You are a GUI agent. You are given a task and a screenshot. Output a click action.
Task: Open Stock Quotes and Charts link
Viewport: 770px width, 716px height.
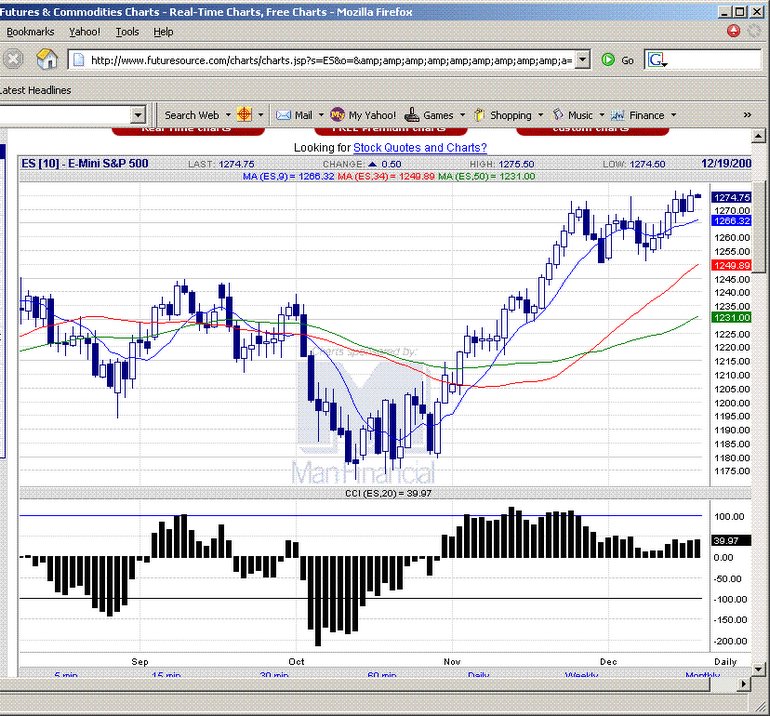tap(420, 147)
